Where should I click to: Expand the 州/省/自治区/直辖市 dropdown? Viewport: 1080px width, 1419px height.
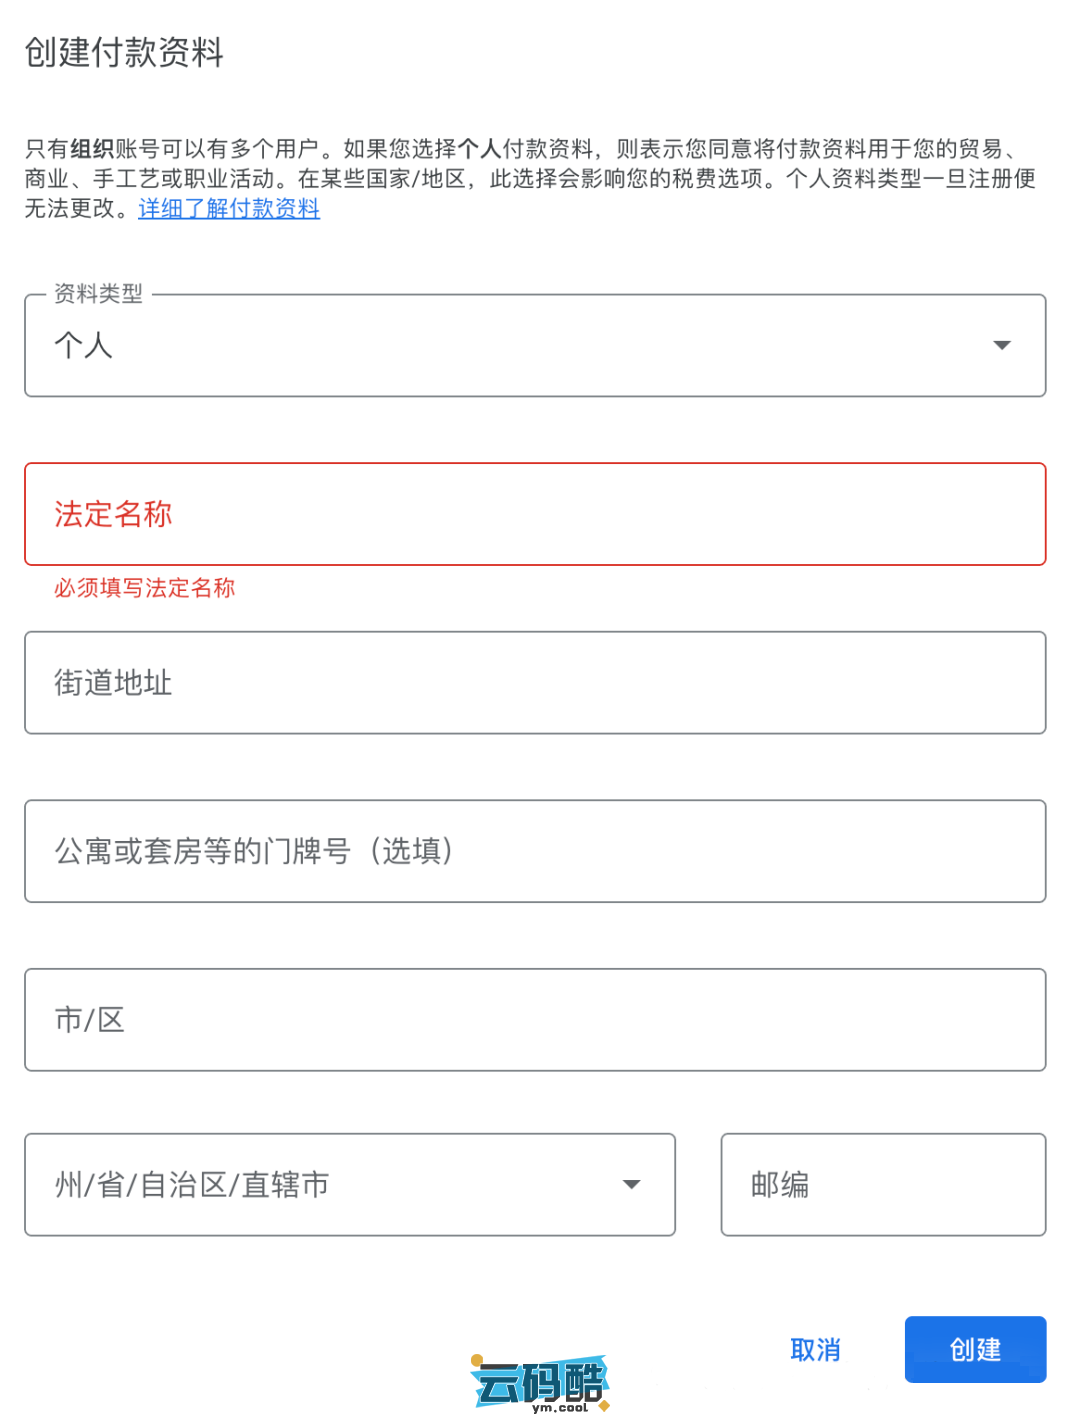(349, 1185)
